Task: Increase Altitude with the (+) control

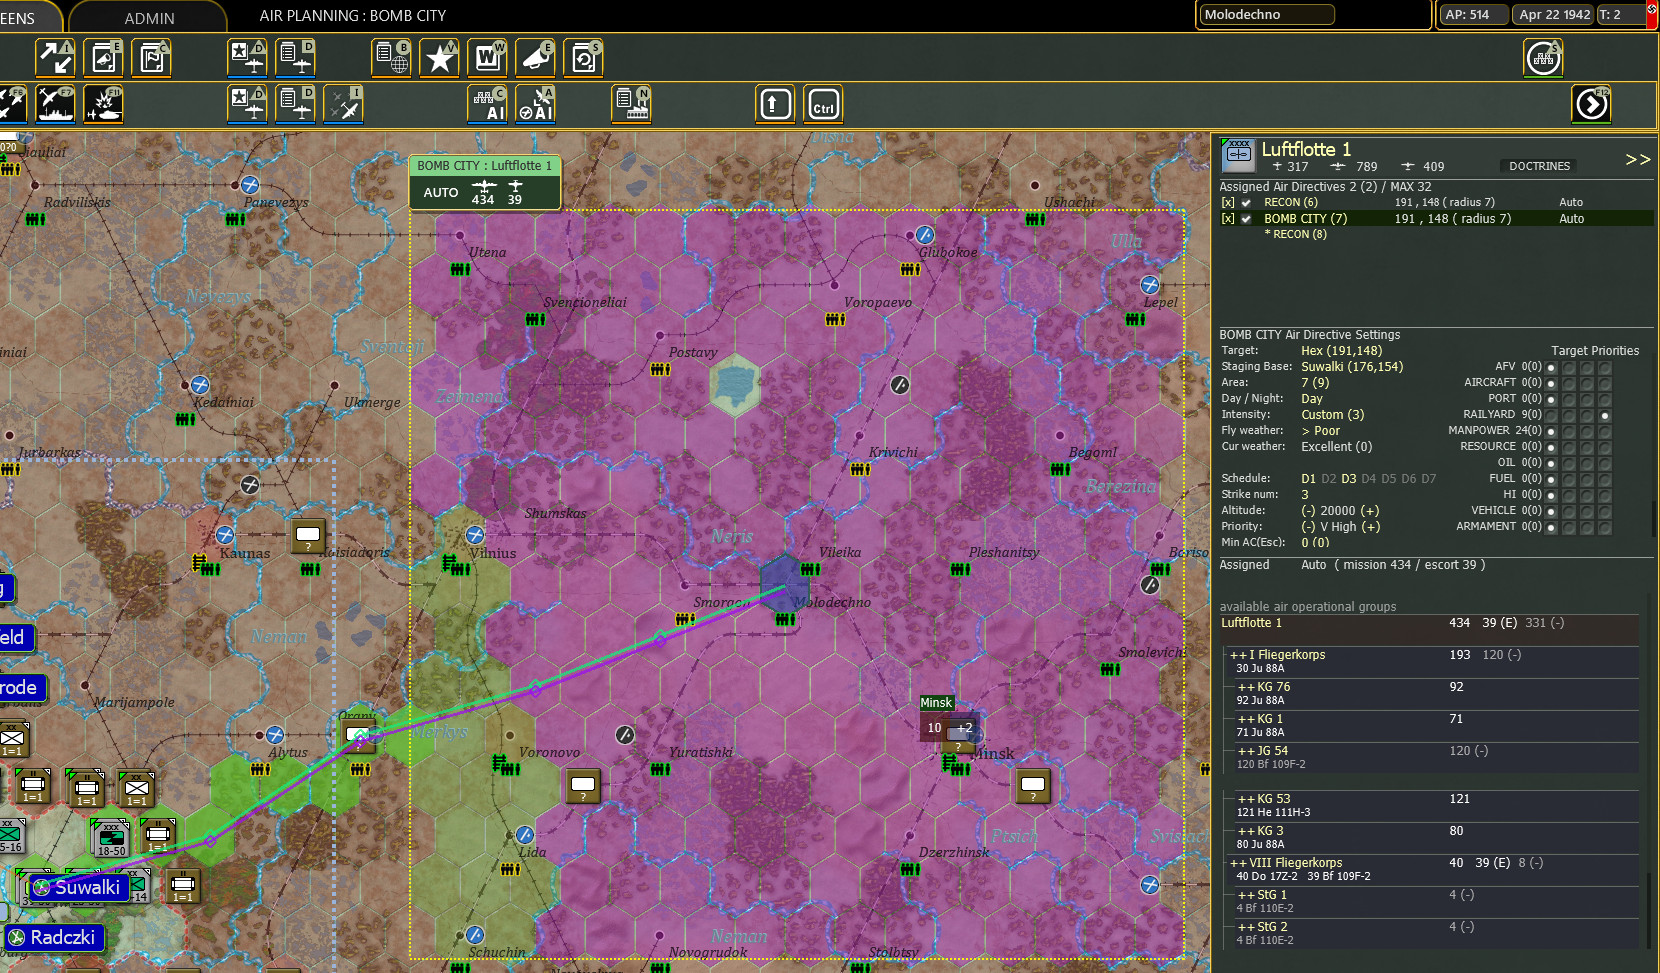Action: [x=1370, y=511]
